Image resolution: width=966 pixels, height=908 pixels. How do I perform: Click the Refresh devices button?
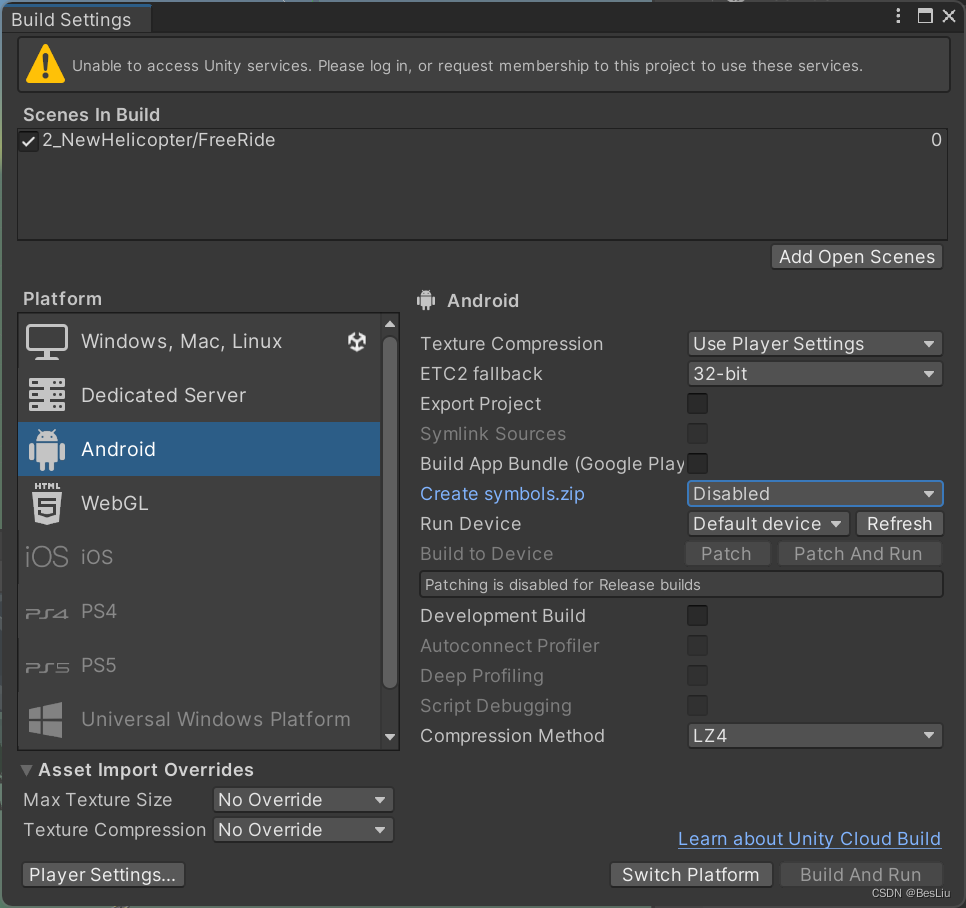point(899,524)
